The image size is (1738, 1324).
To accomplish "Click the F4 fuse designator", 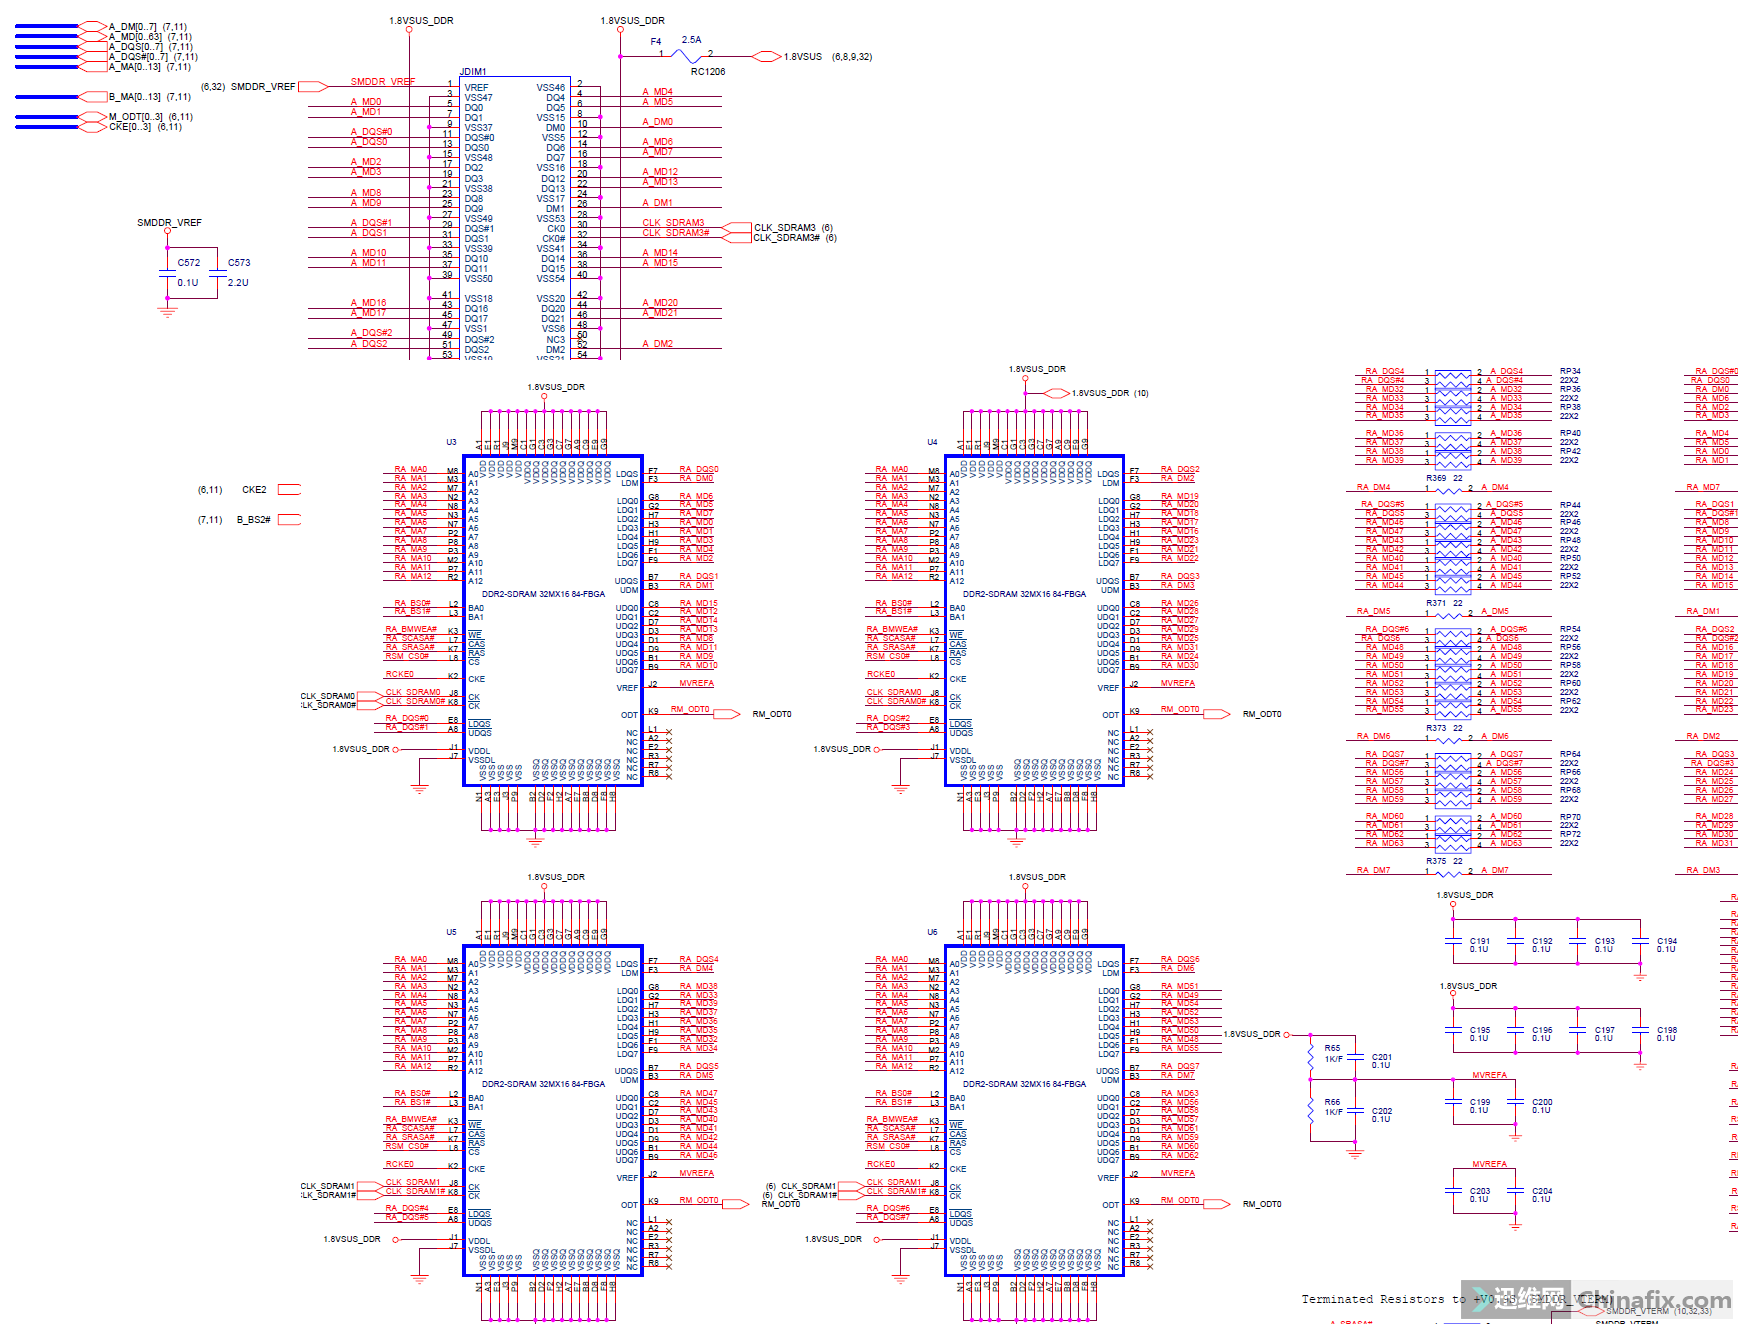I will pyautogui.click(x=656, y=42).
